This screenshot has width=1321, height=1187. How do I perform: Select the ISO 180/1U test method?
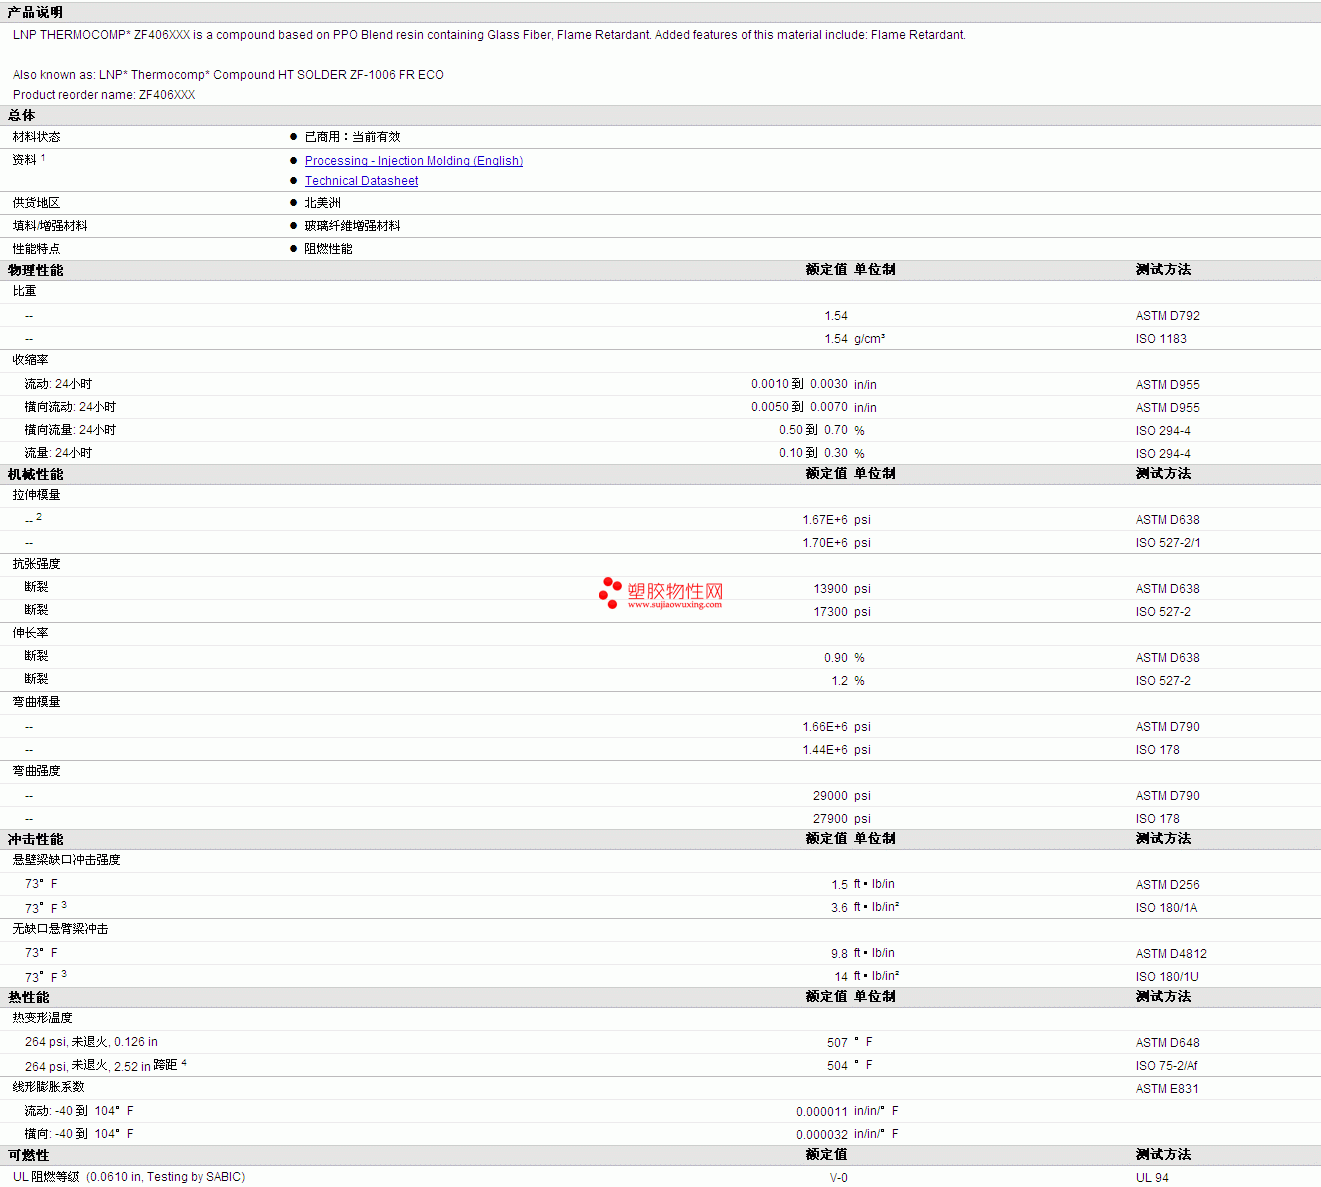1168,977
